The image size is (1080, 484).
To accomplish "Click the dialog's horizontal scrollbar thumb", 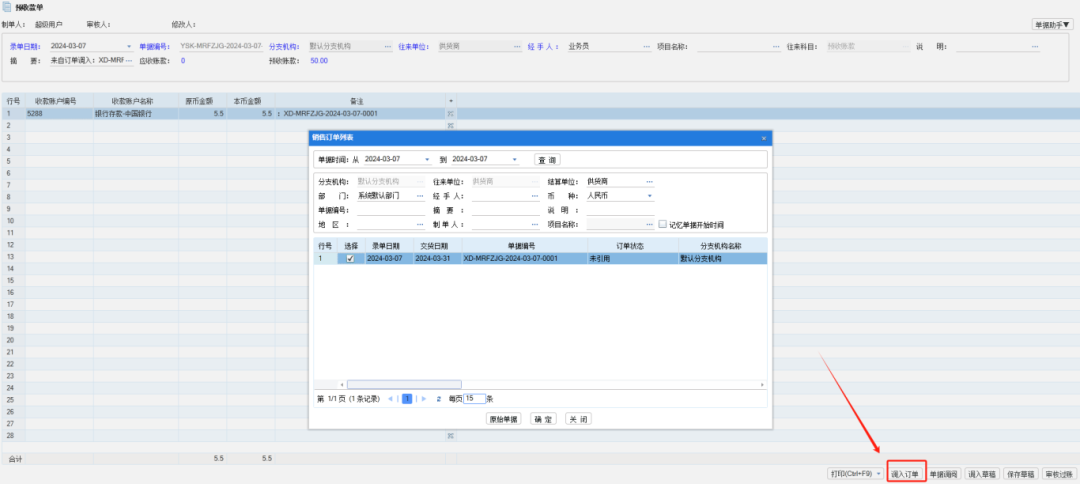I will pos(404,384).
